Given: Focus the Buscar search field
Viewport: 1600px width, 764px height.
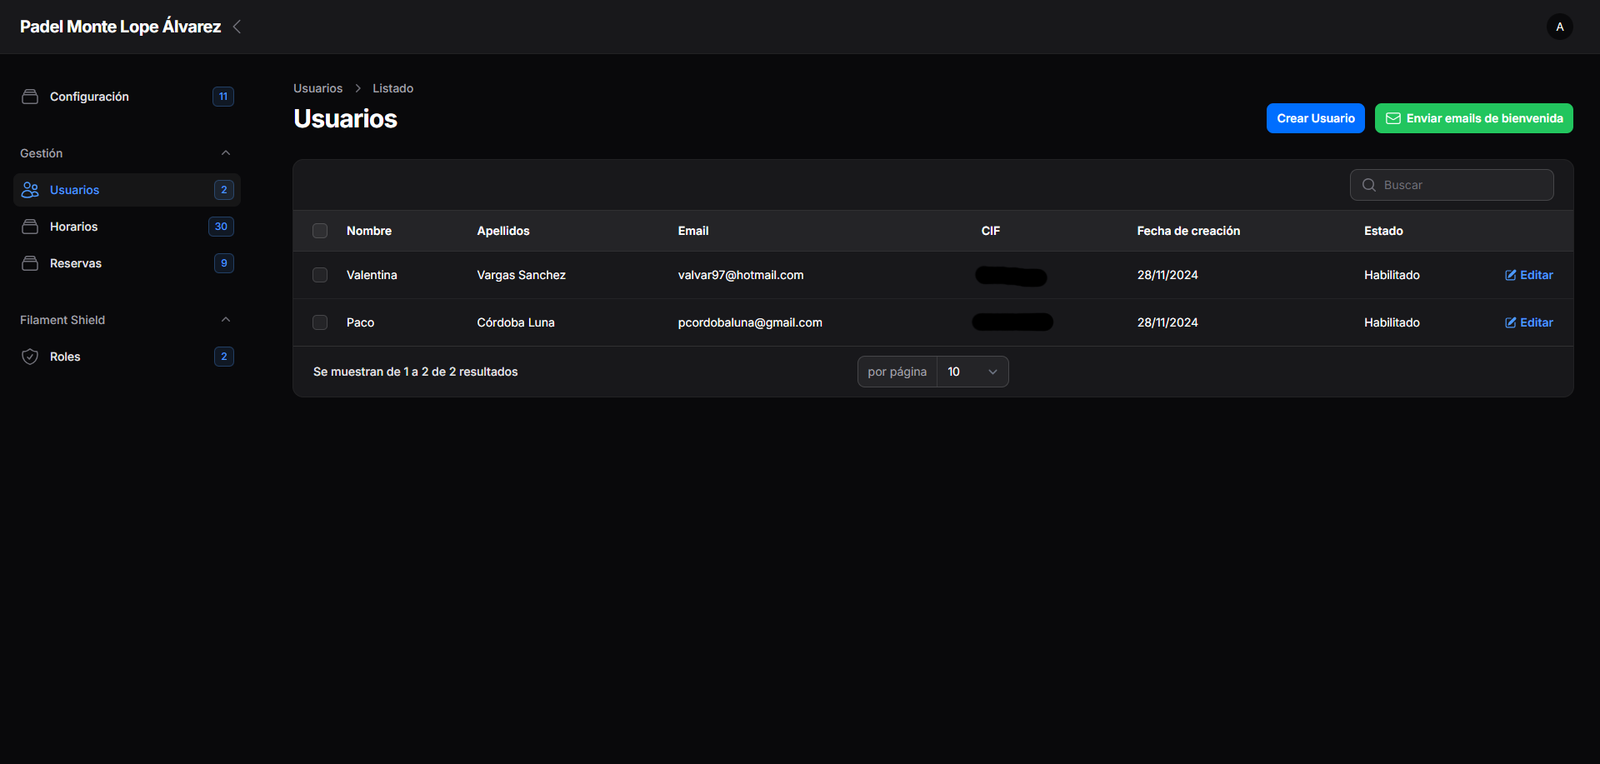Looking at the screenshot, I should click(x=1462, y=185).
